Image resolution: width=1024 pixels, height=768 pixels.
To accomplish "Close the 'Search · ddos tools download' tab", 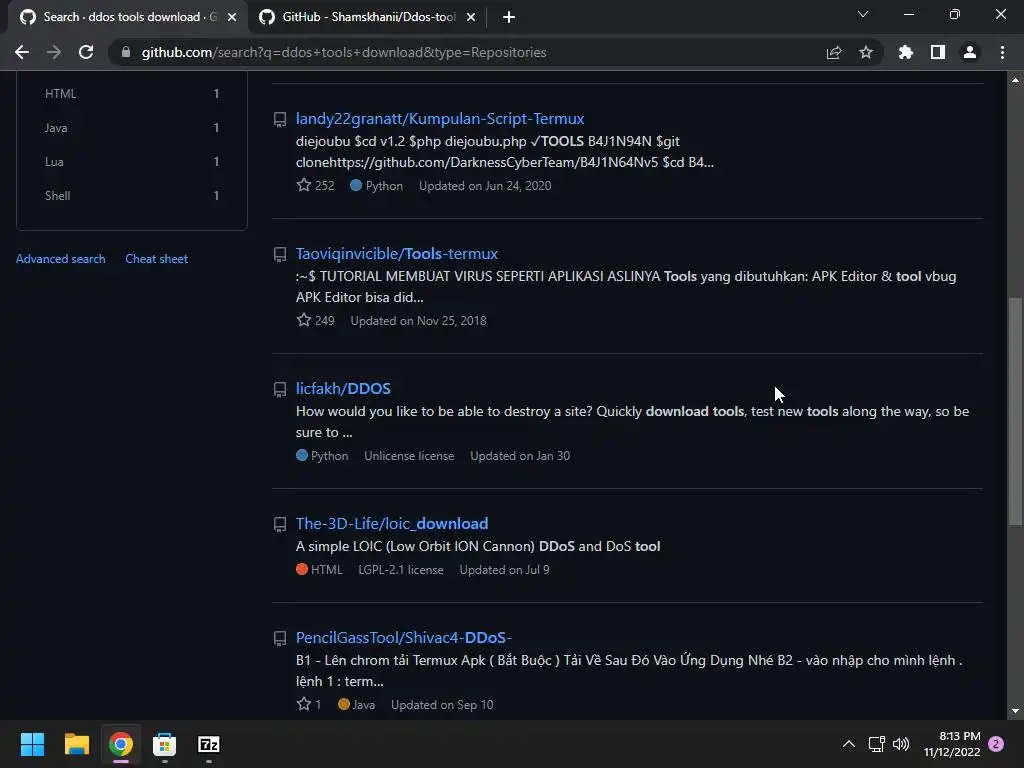I will pyautogui.click(x=232, y=17).
